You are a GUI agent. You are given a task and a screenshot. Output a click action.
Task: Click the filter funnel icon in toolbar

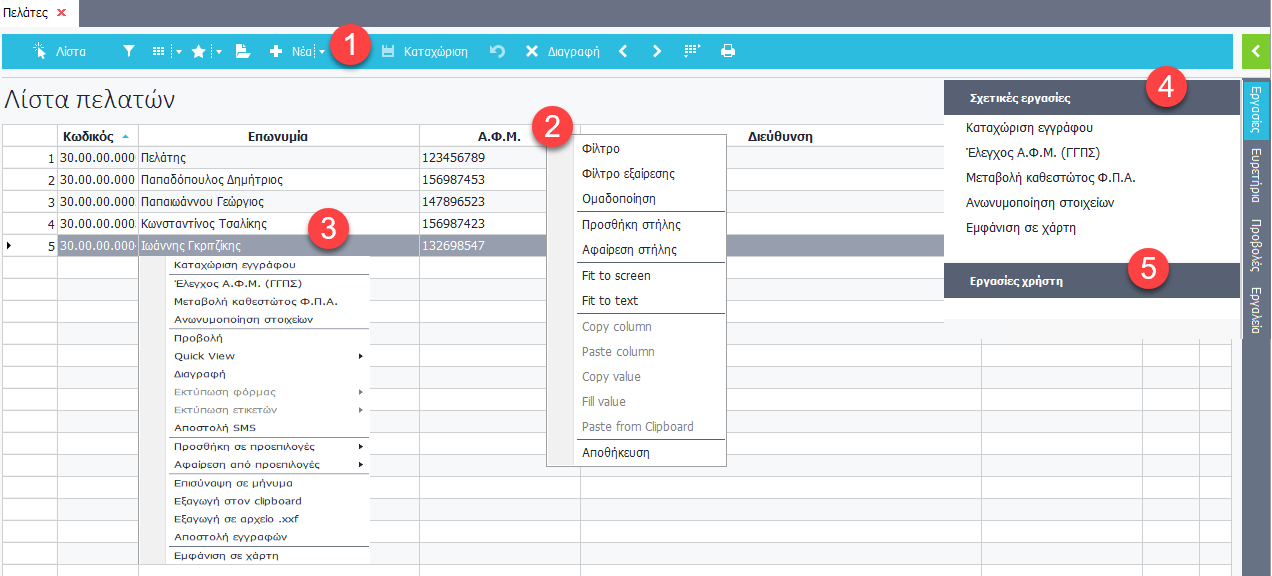coord(129,51)
